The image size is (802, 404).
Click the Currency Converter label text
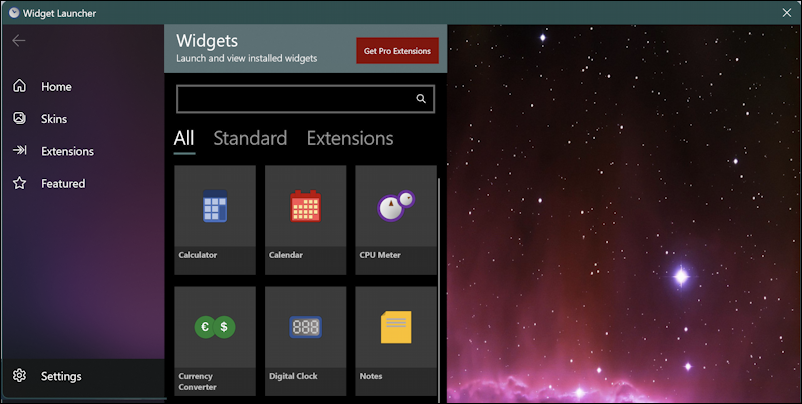tap(197, 381)
